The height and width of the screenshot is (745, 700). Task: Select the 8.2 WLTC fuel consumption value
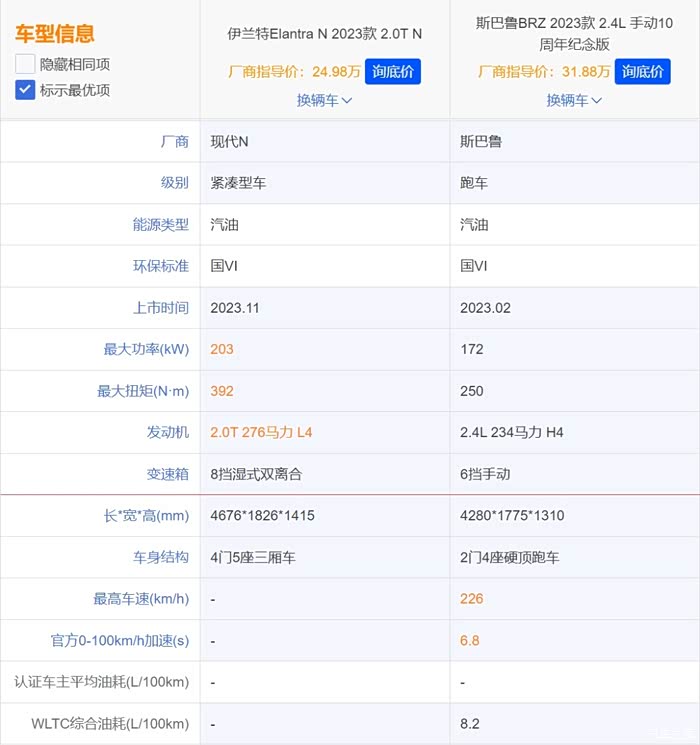[470, 724]
